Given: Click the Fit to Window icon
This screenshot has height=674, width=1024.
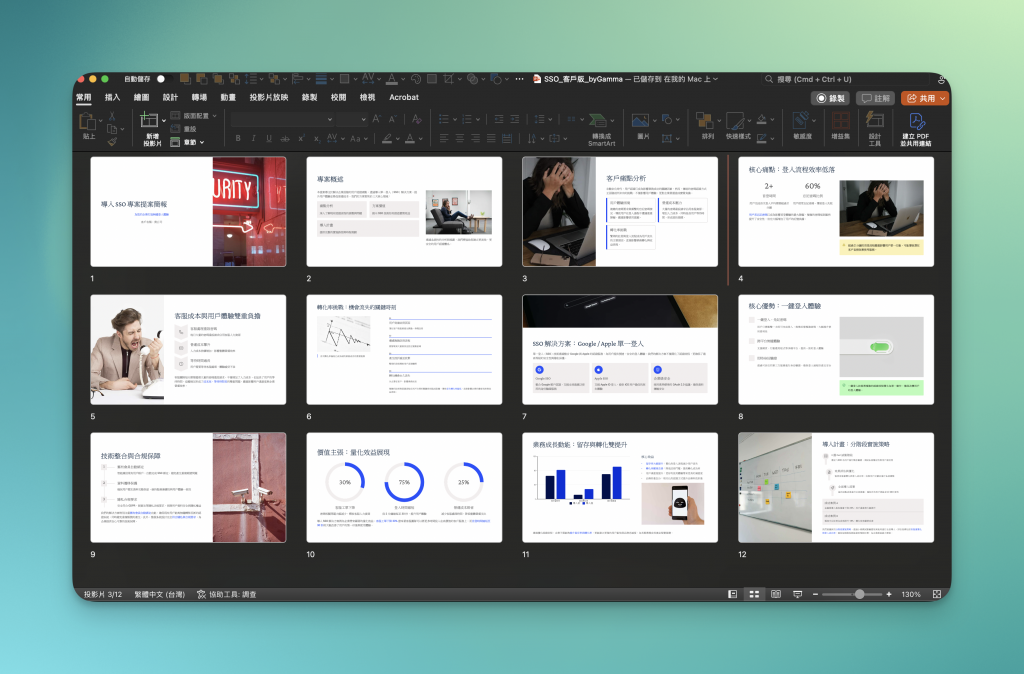Looking at the screenshot, I should pyautogui.click(x=936, y=594).
